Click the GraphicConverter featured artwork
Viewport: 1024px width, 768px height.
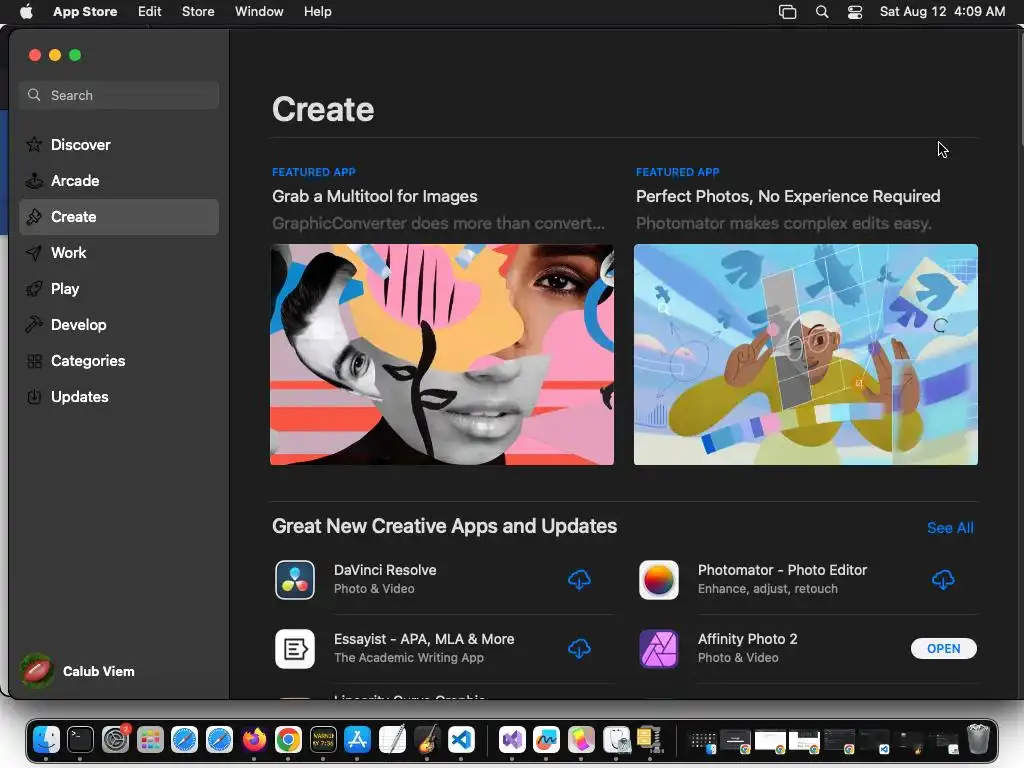pyautogui.click(x=442, y=355)
